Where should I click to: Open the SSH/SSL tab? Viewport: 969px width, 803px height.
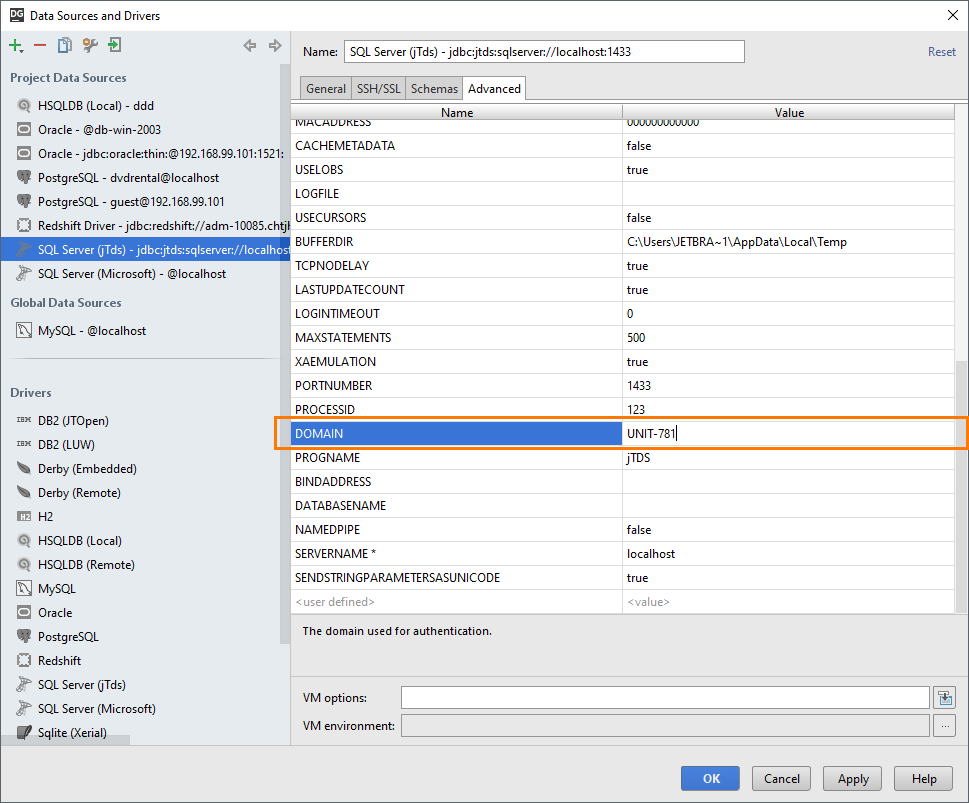(378, 89)
